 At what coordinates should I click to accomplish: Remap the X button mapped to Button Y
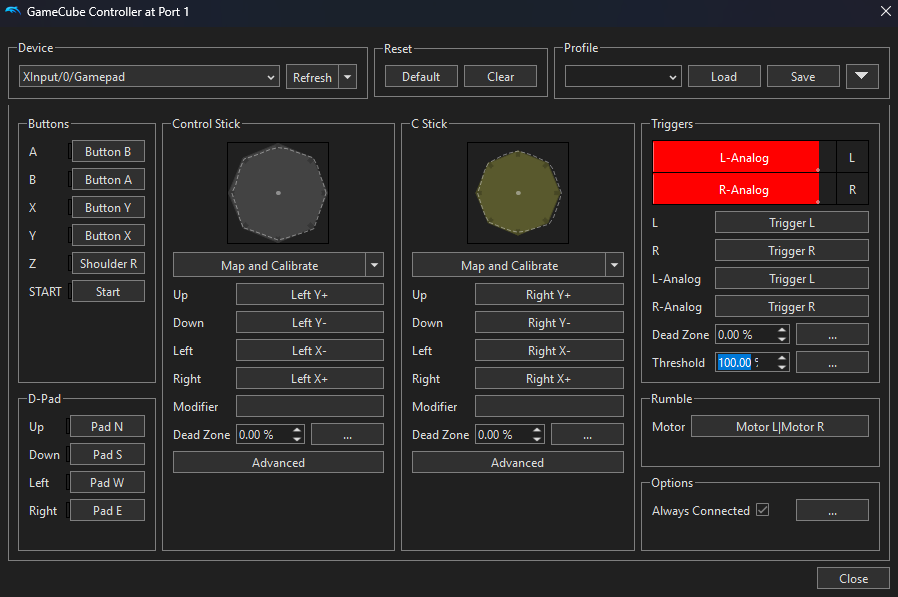tap(108, 207)
